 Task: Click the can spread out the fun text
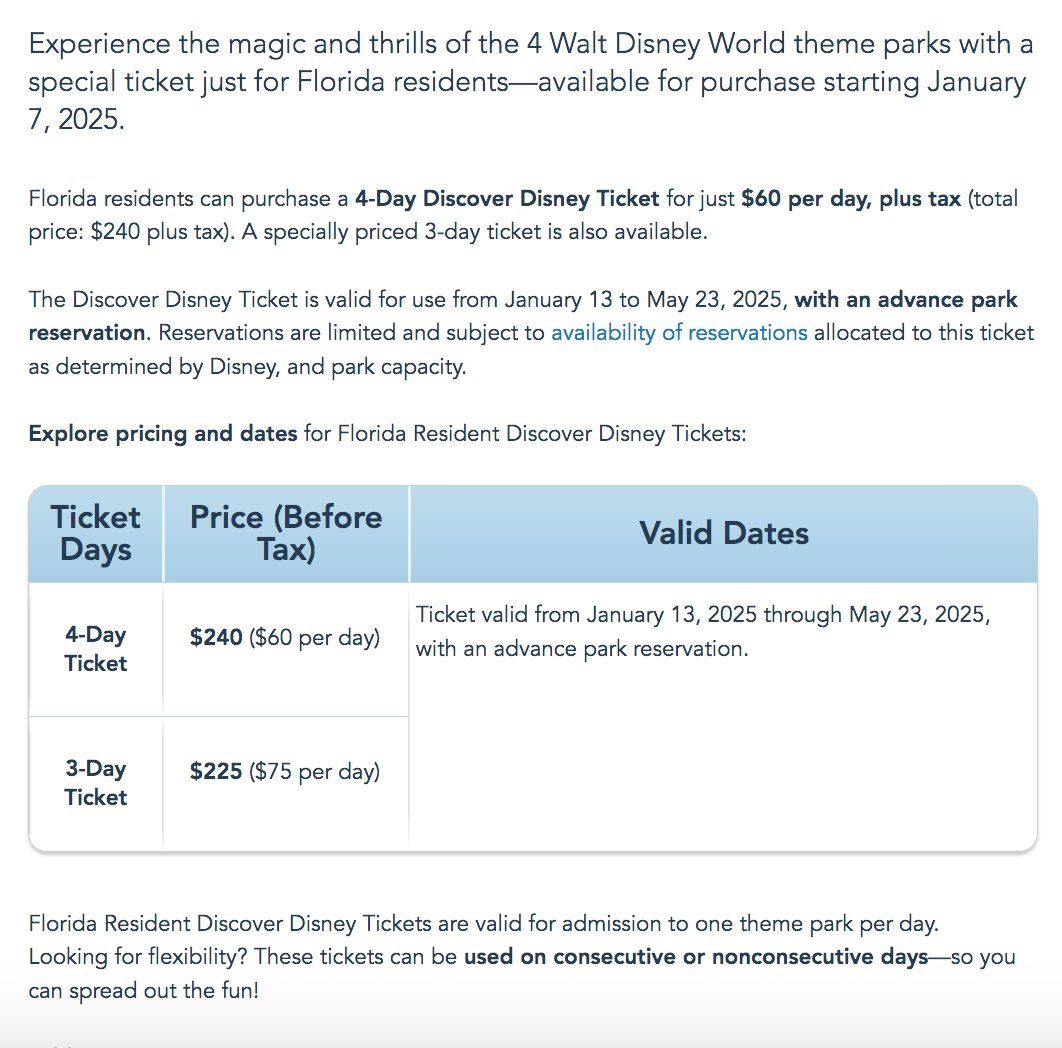coord(144,990)
